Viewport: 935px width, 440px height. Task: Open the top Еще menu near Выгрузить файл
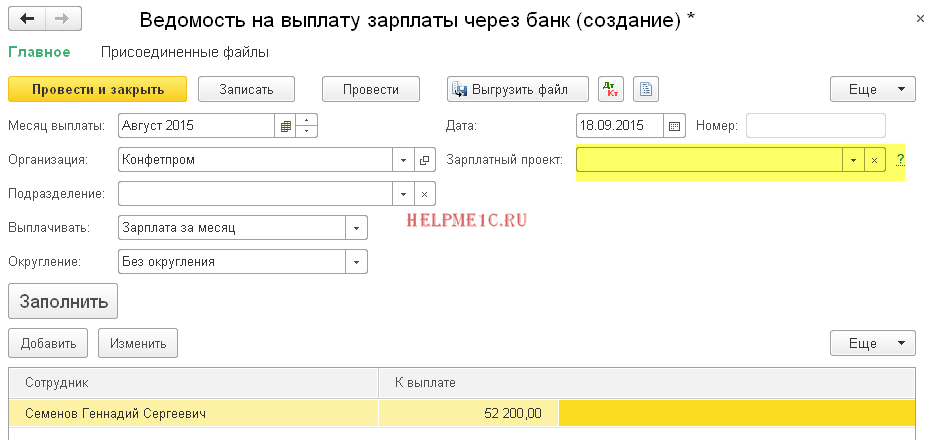click(872, 89)
